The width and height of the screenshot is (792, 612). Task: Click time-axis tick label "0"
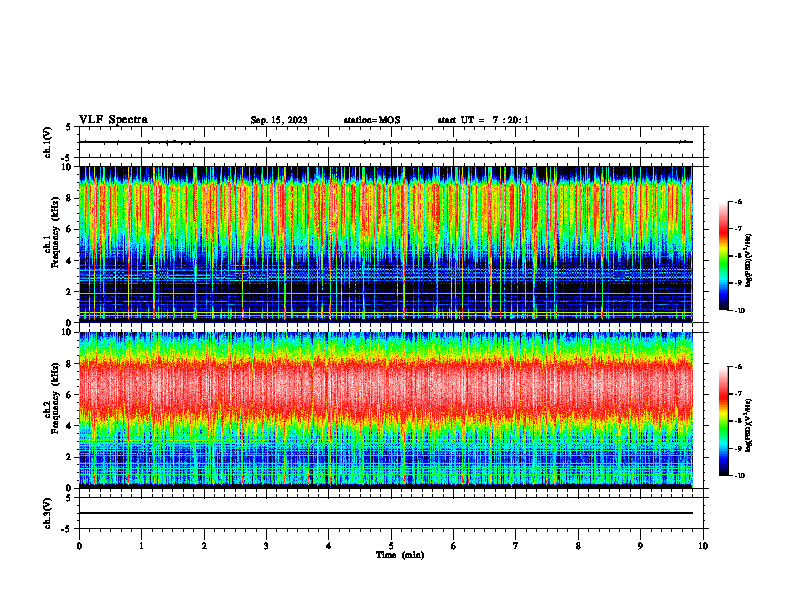(x=79, y=546)
